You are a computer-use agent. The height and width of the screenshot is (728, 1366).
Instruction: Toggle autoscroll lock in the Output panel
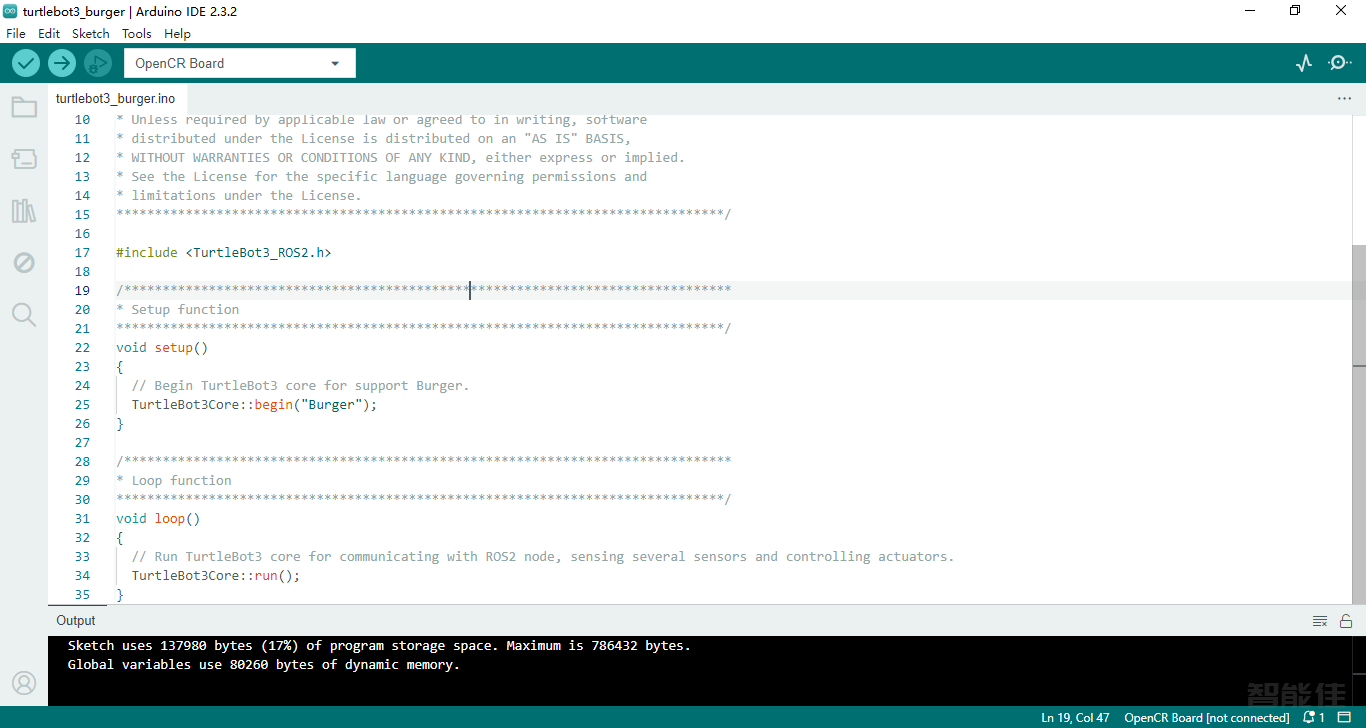[1346, 620]
